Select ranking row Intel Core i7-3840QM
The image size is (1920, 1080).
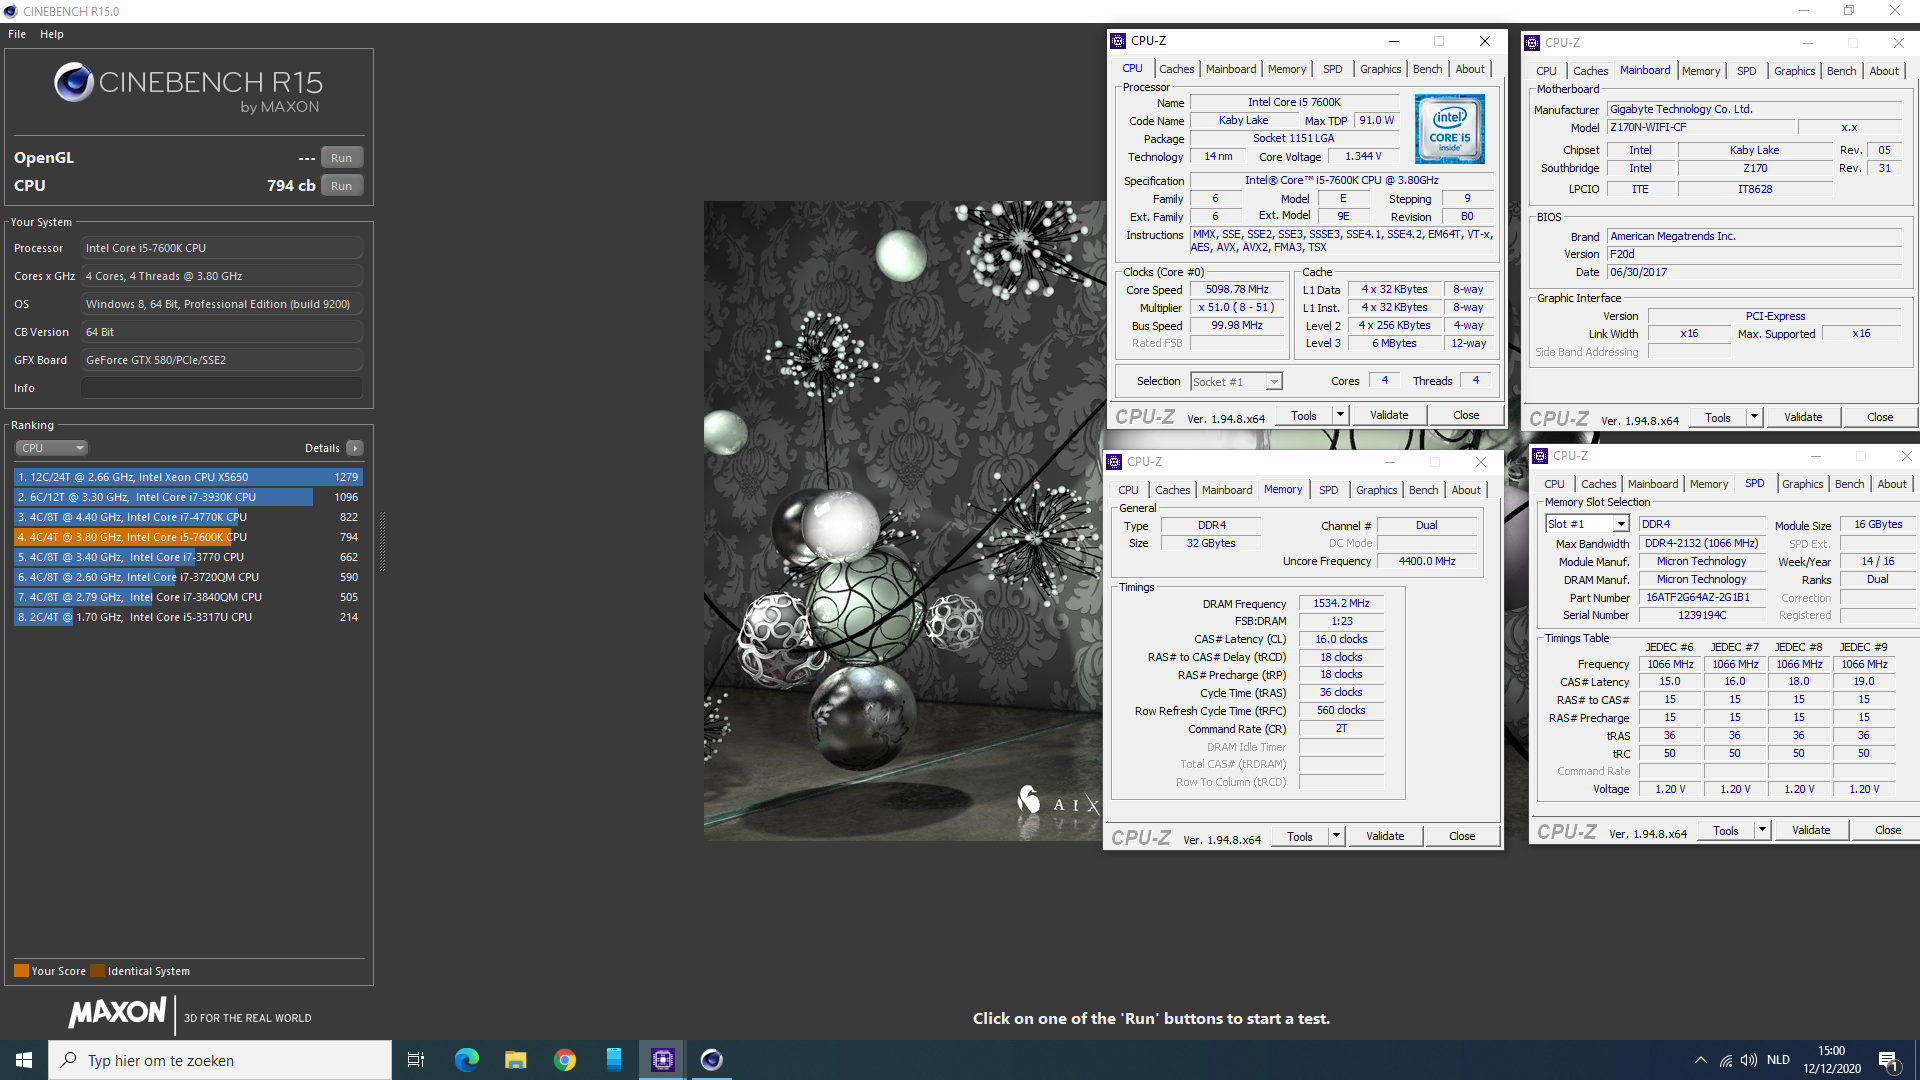coord(188,597)
